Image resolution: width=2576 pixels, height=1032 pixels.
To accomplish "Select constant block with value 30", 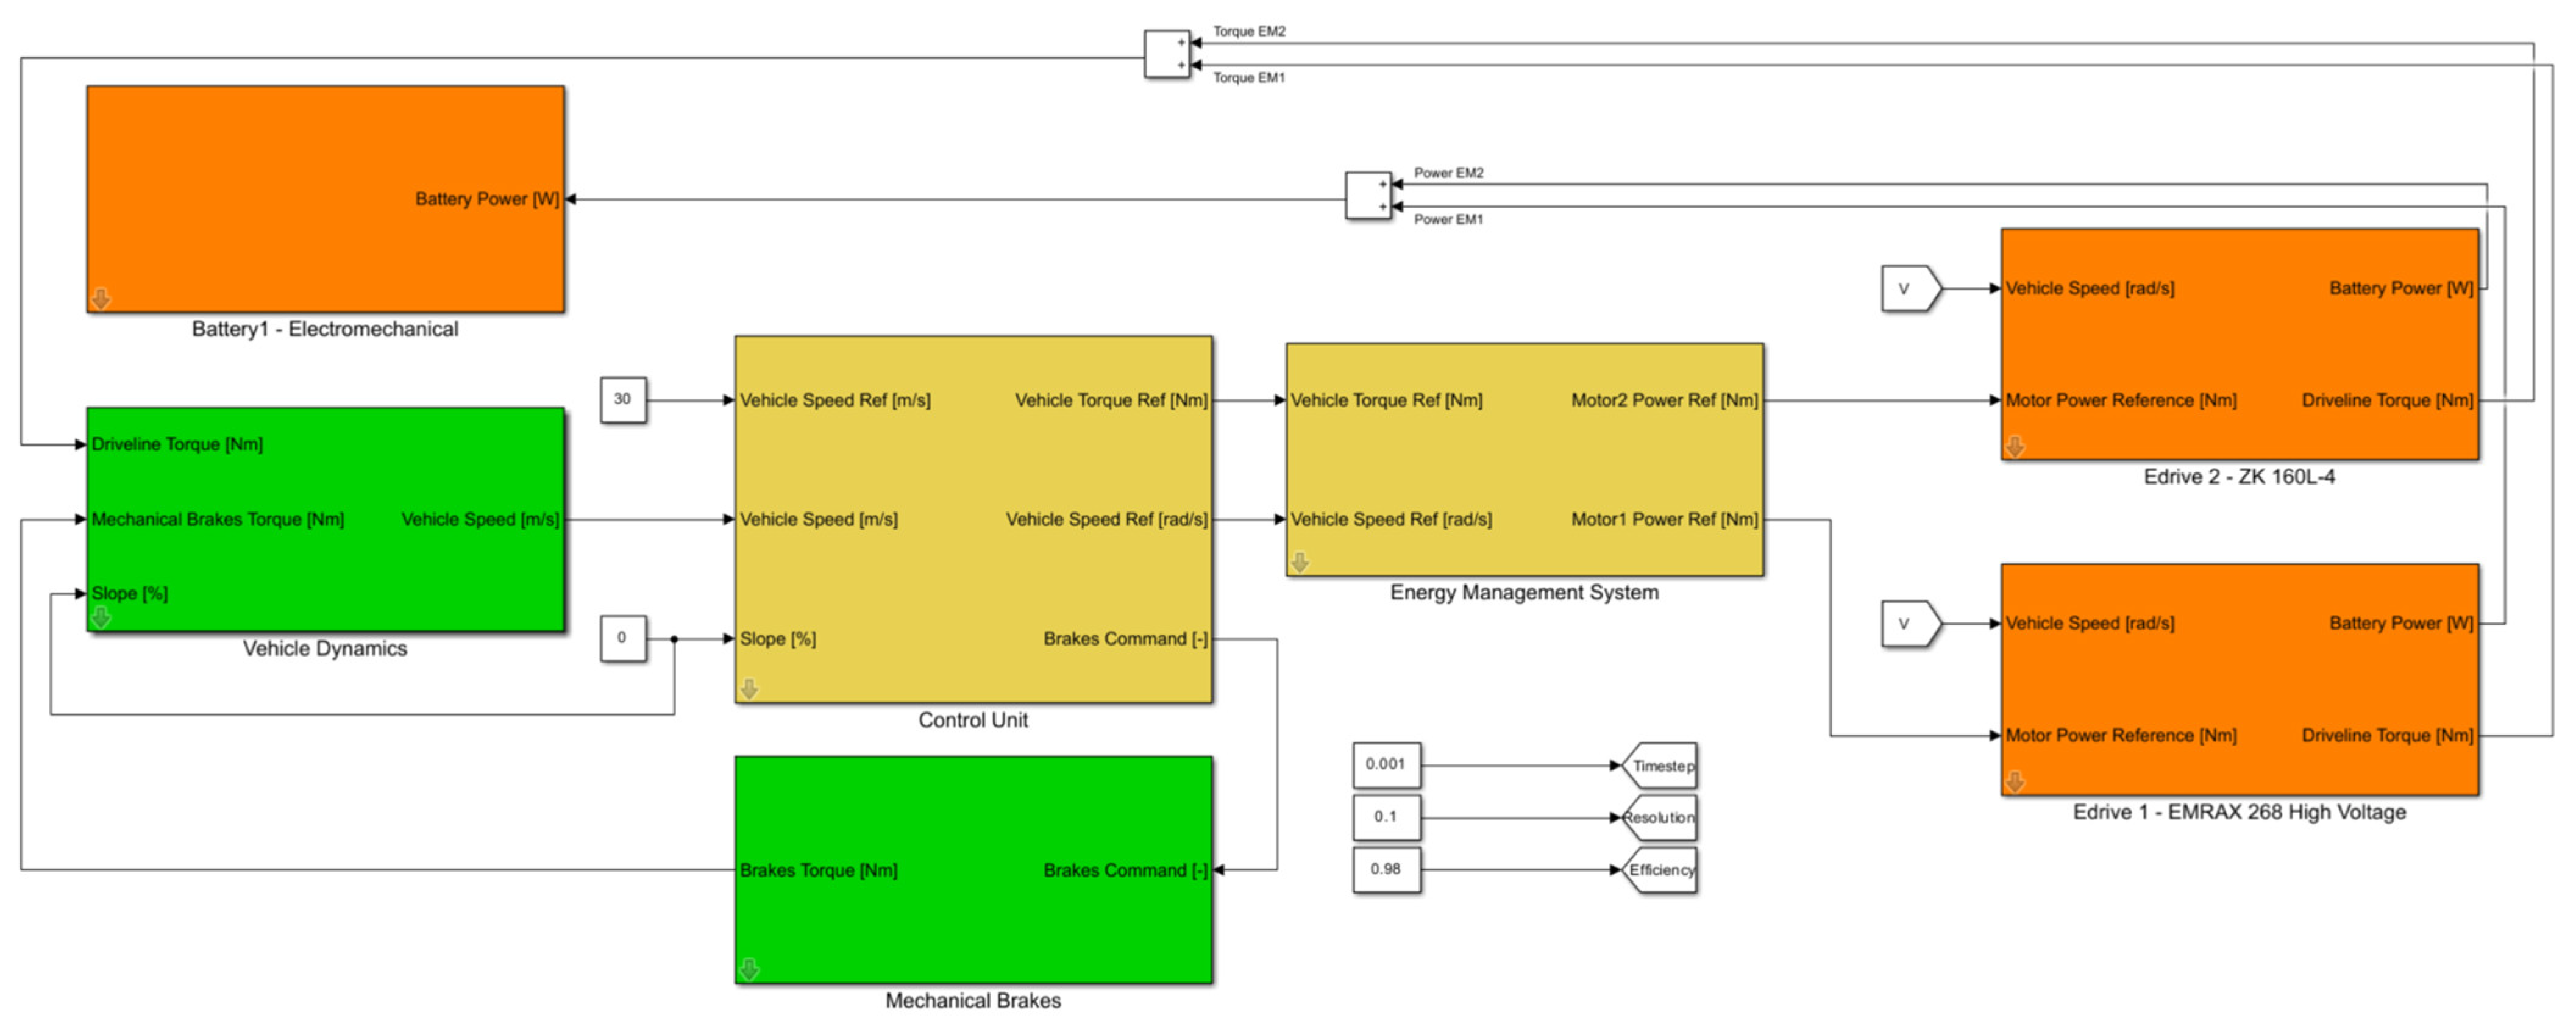I will click(622, 400).
